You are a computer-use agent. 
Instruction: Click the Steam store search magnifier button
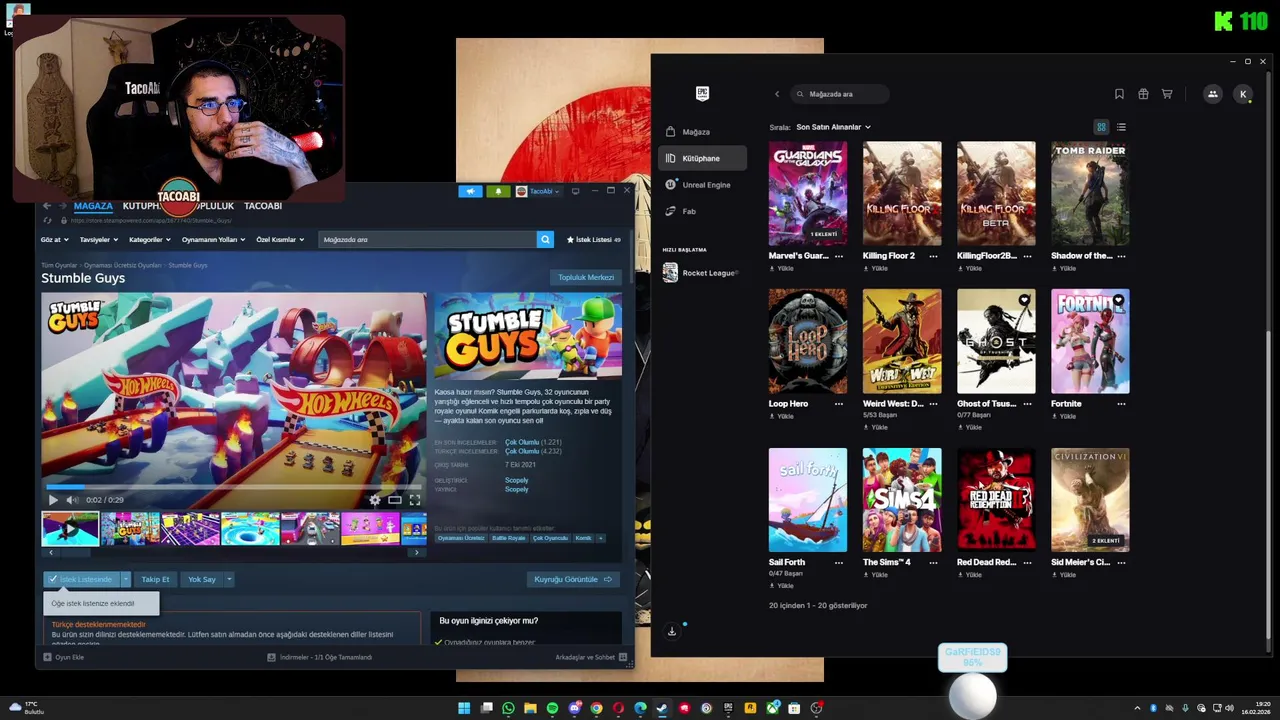(x=545, y=240)
